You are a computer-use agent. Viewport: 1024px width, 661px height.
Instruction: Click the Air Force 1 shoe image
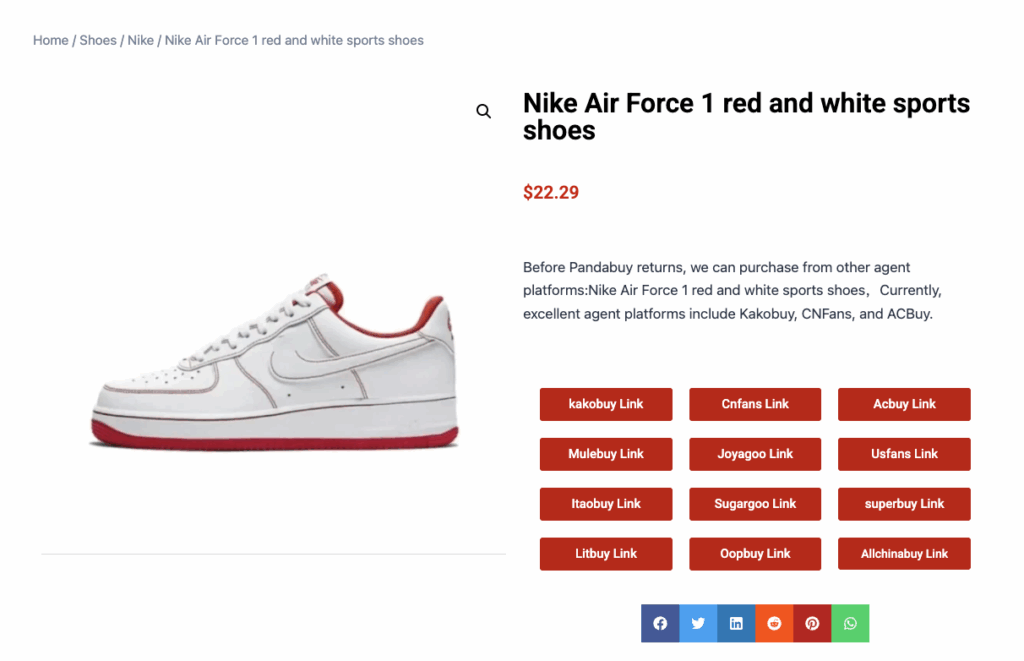(274, 365)
